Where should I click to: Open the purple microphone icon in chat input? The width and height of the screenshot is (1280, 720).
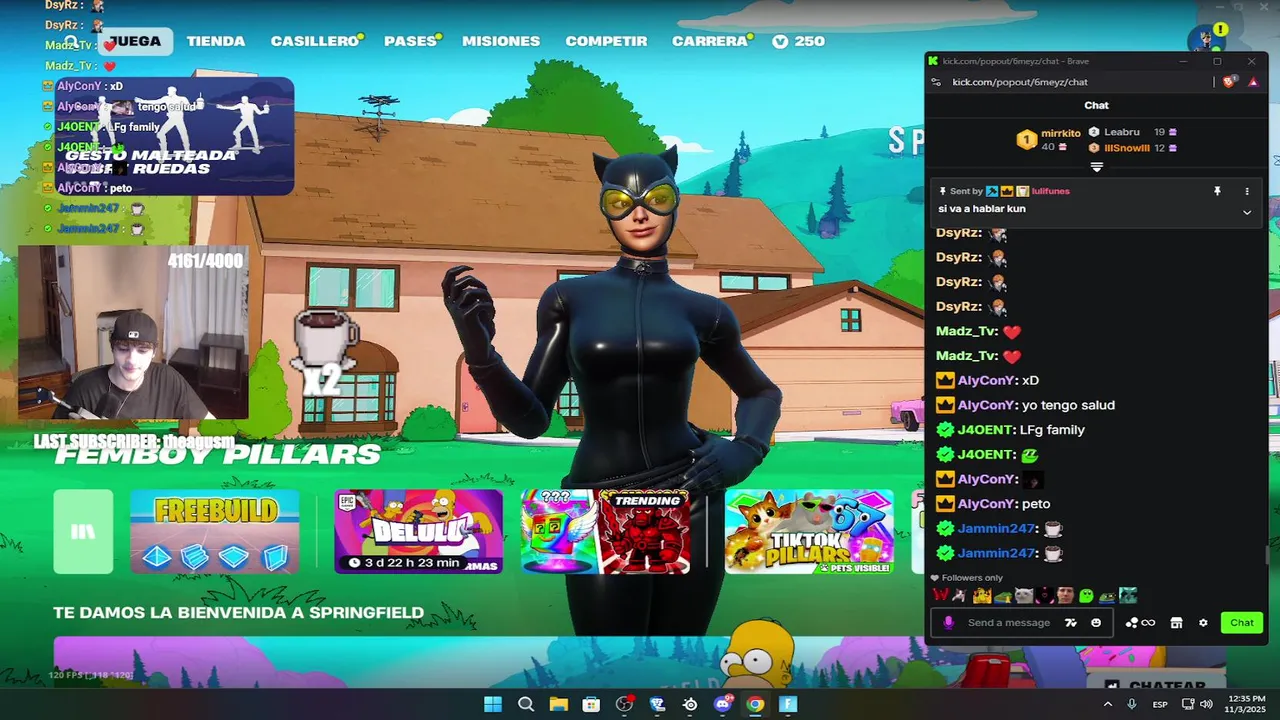coord(948,622)
